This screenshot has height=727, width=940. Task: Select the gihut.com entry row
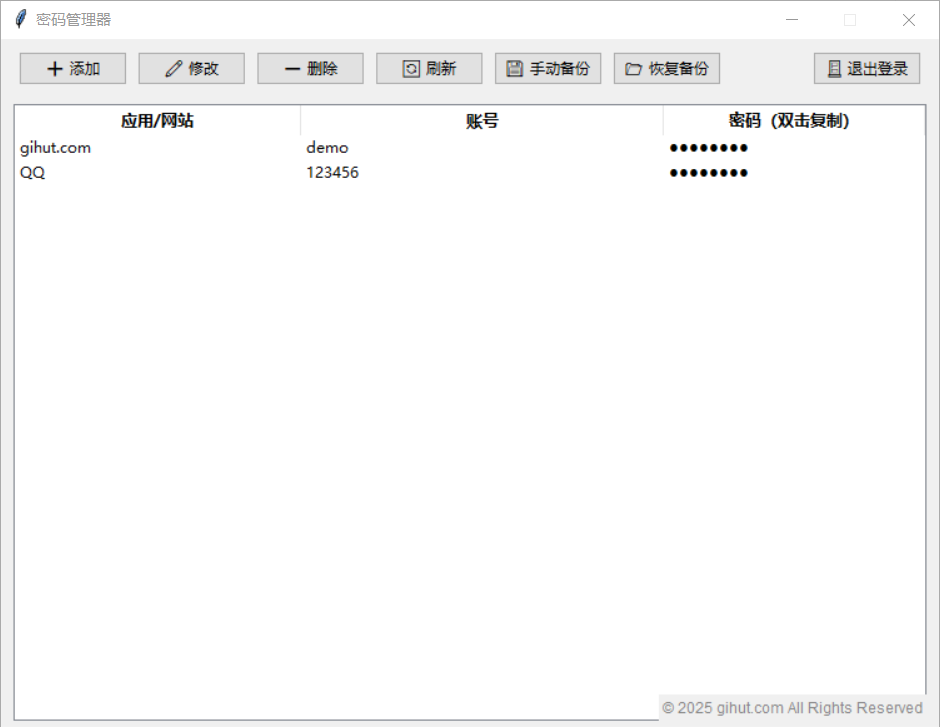click(x=56, y=148)
